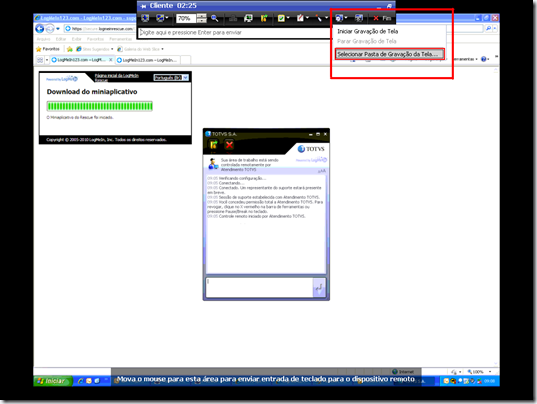The width and height of the screenshot is (537, 404).
Task: Click the send arrow in the TOTVS chat box
Action: click(319, 288)
